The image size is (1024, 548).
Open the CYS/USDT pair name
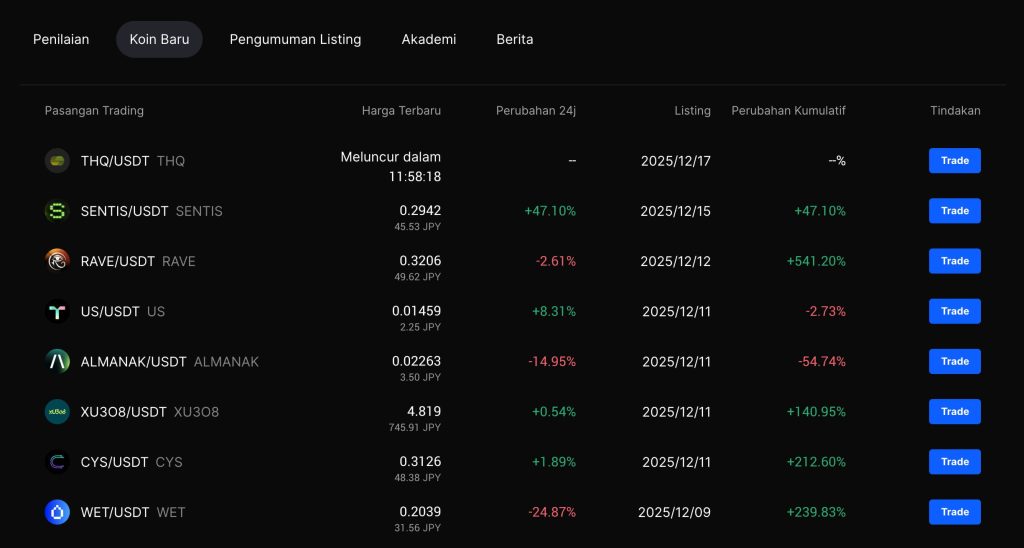click(114, 462)
